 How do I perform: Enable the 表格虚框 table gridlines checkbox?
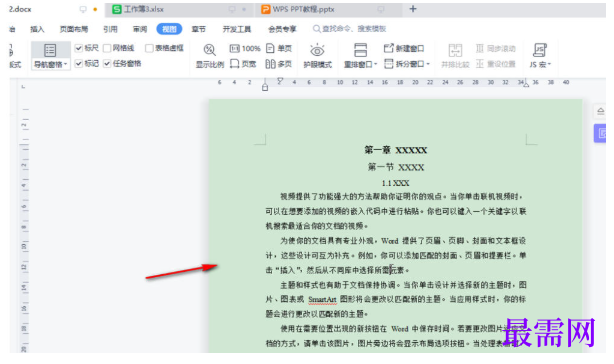pyautogui.click(x=149, y=48)
